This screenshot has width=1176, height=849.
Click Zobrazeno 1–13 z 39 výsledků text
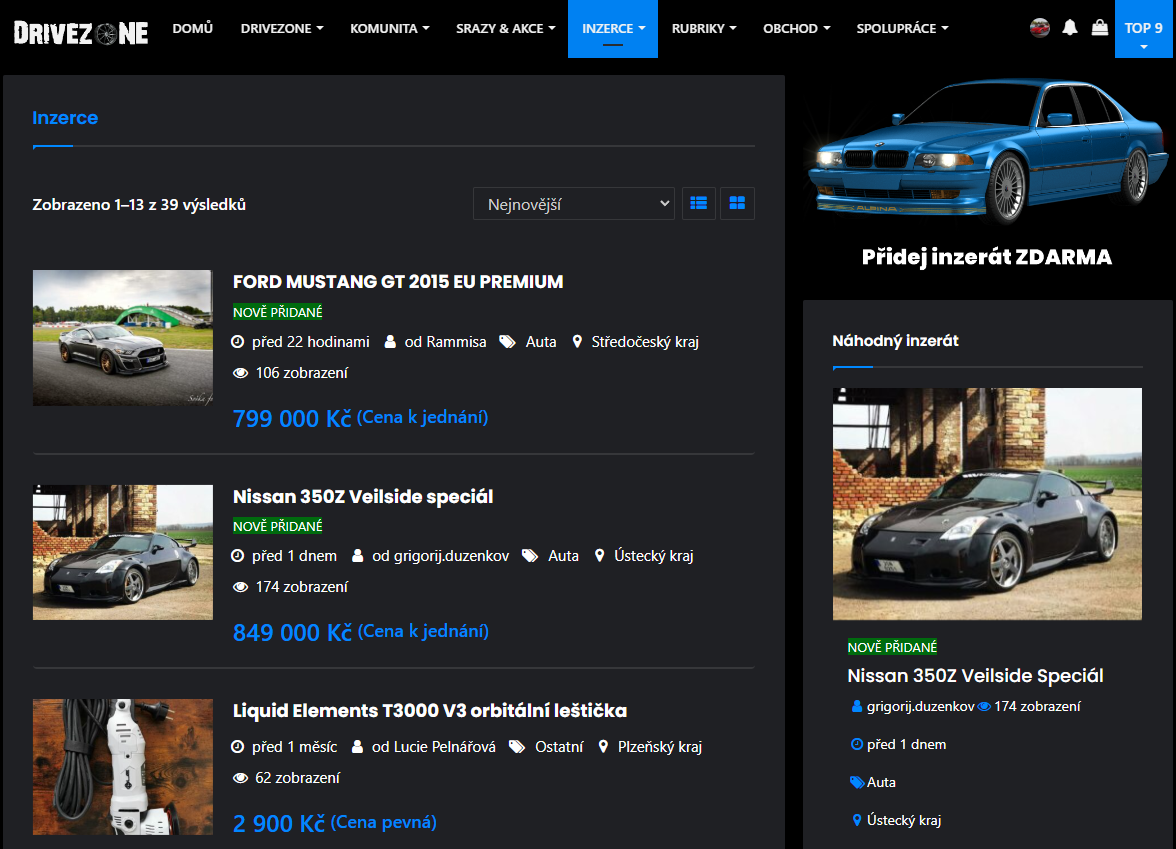pyautogui.click(x=139, y=205)
